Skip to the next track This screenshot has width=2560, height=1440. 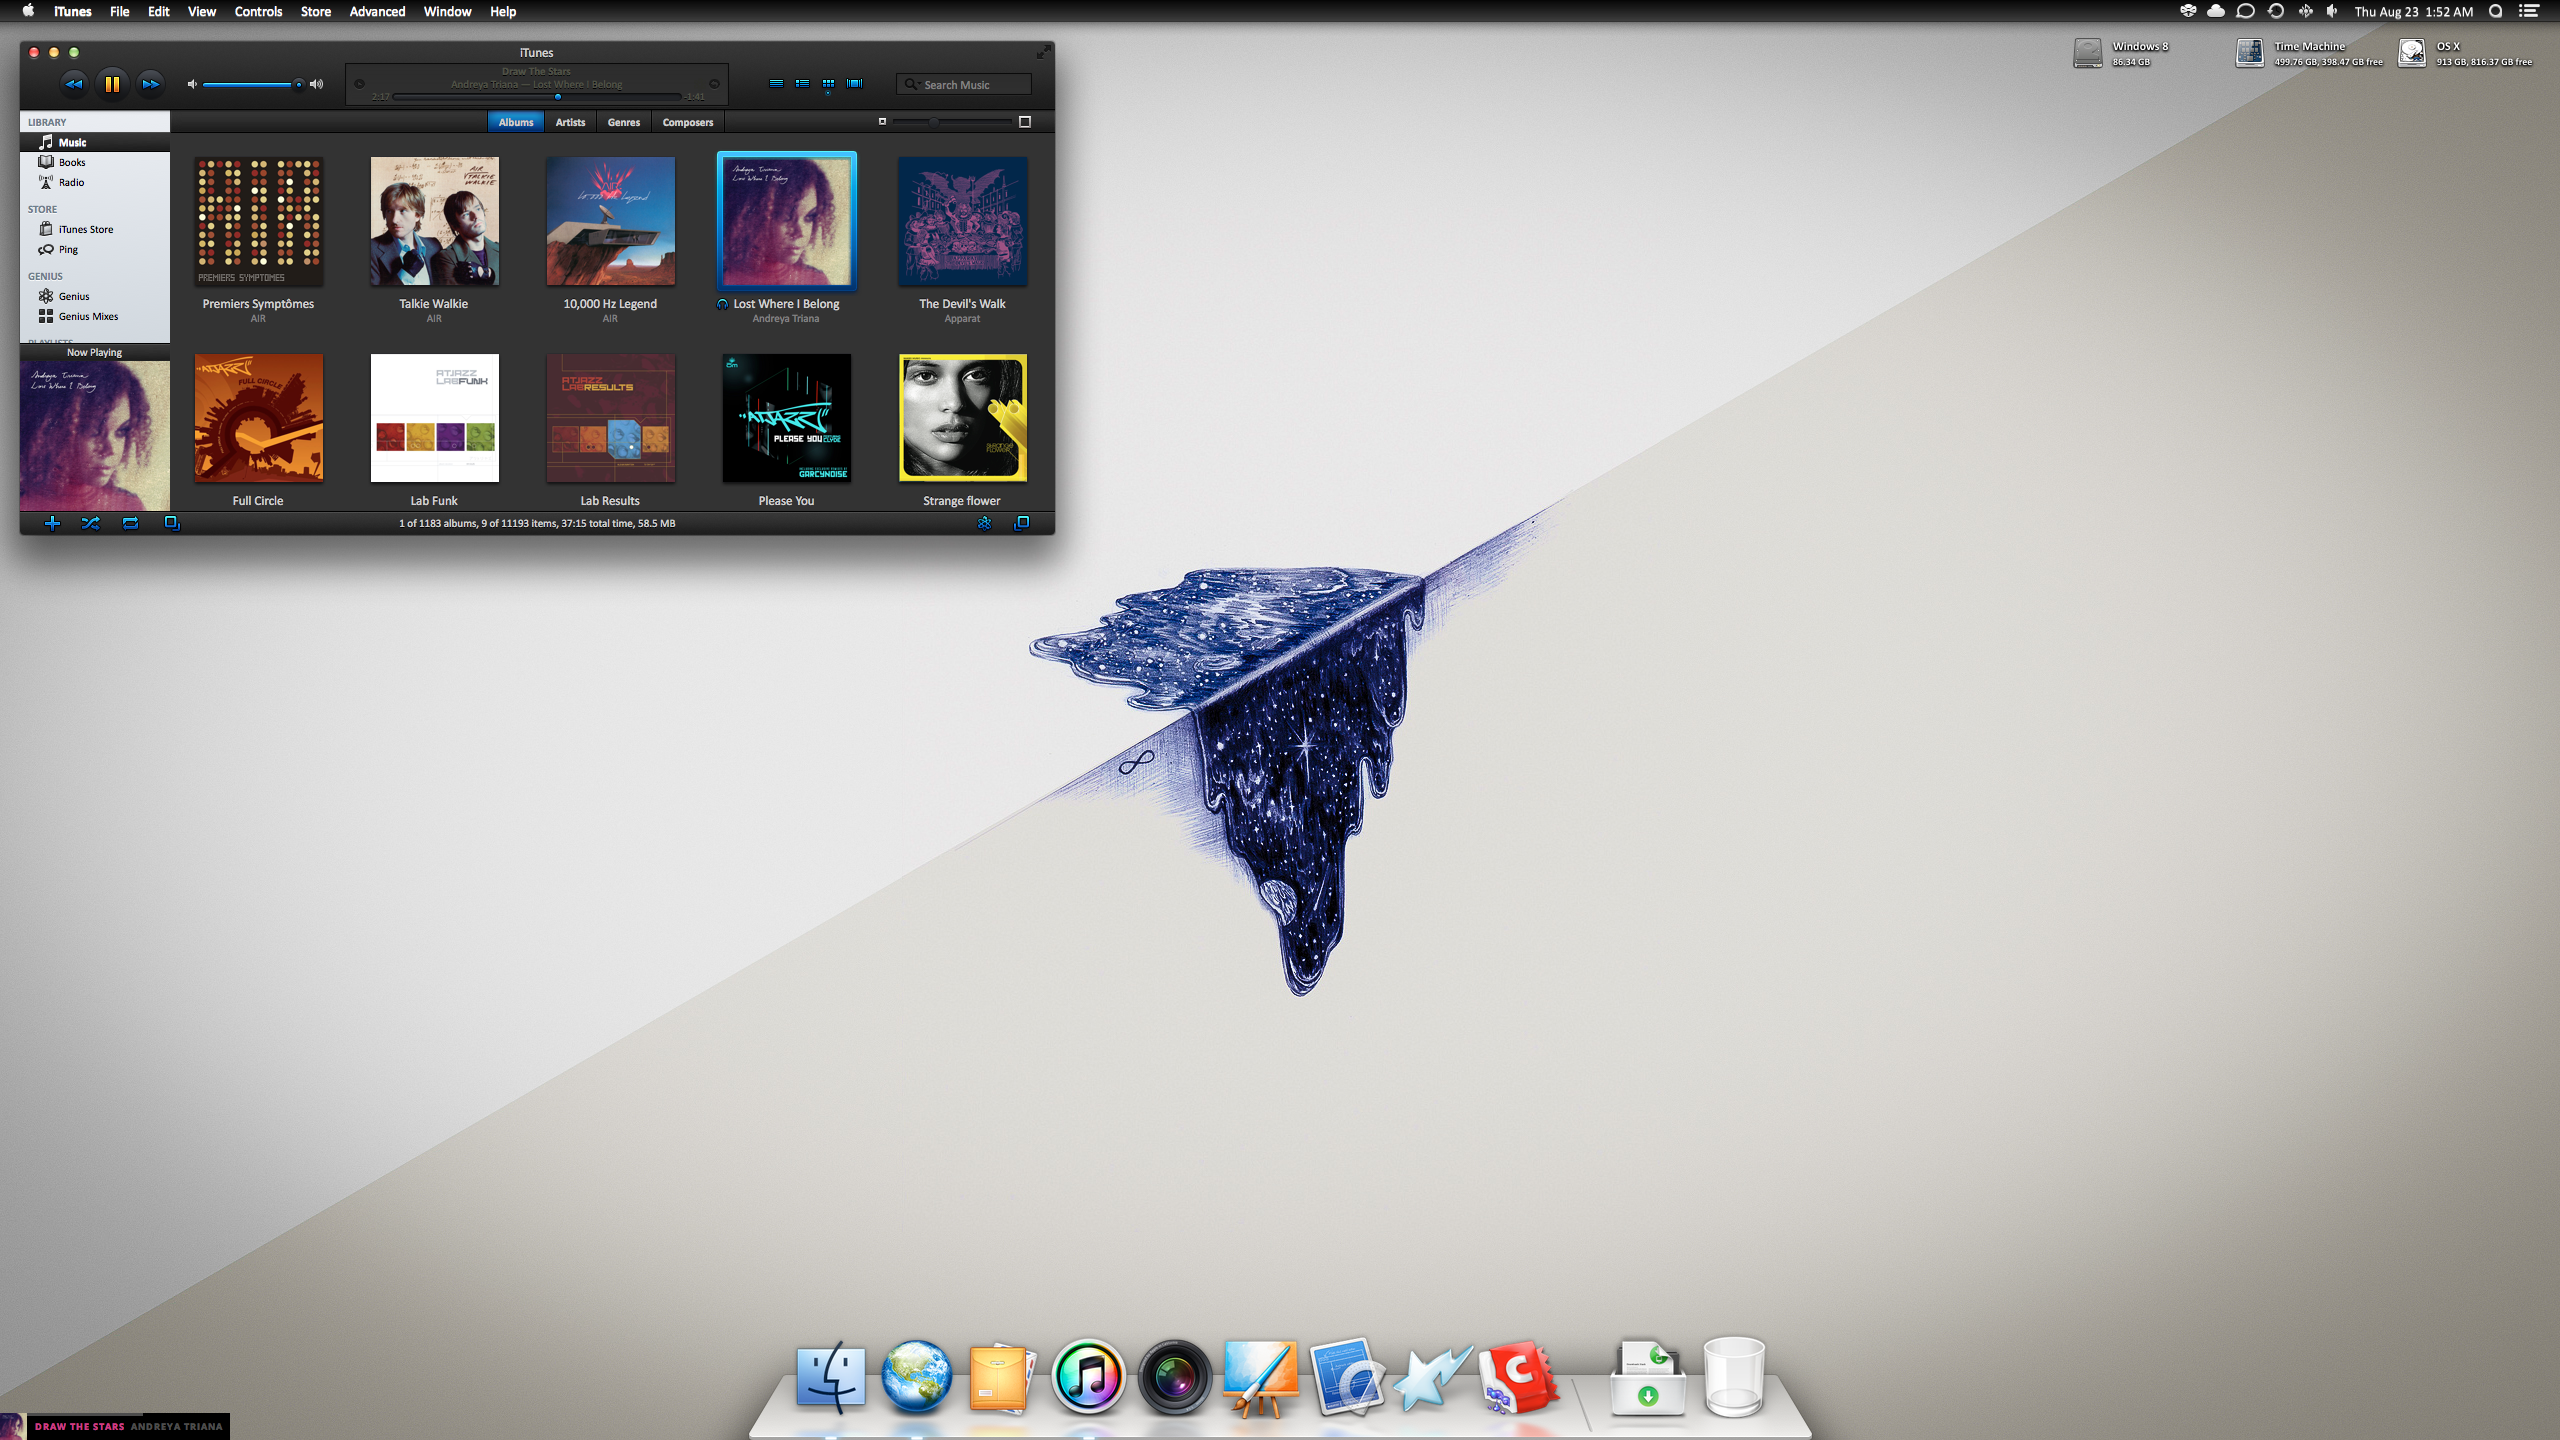pyautogui.click(x=150, y=84)
